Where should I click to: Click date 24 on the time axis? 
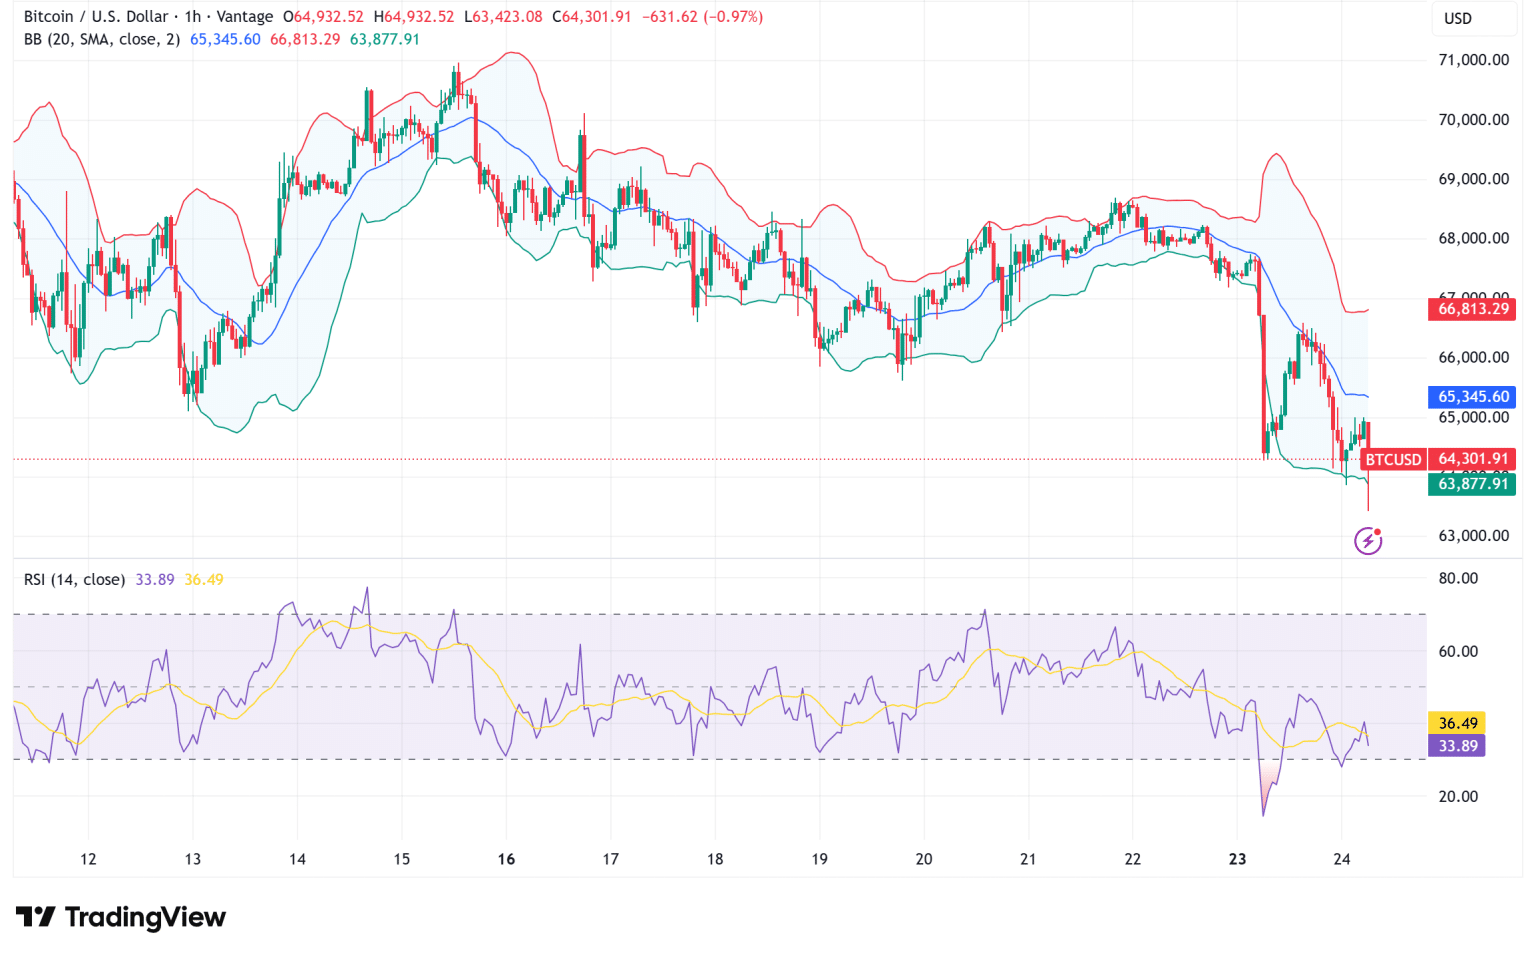coord(1342,859)
